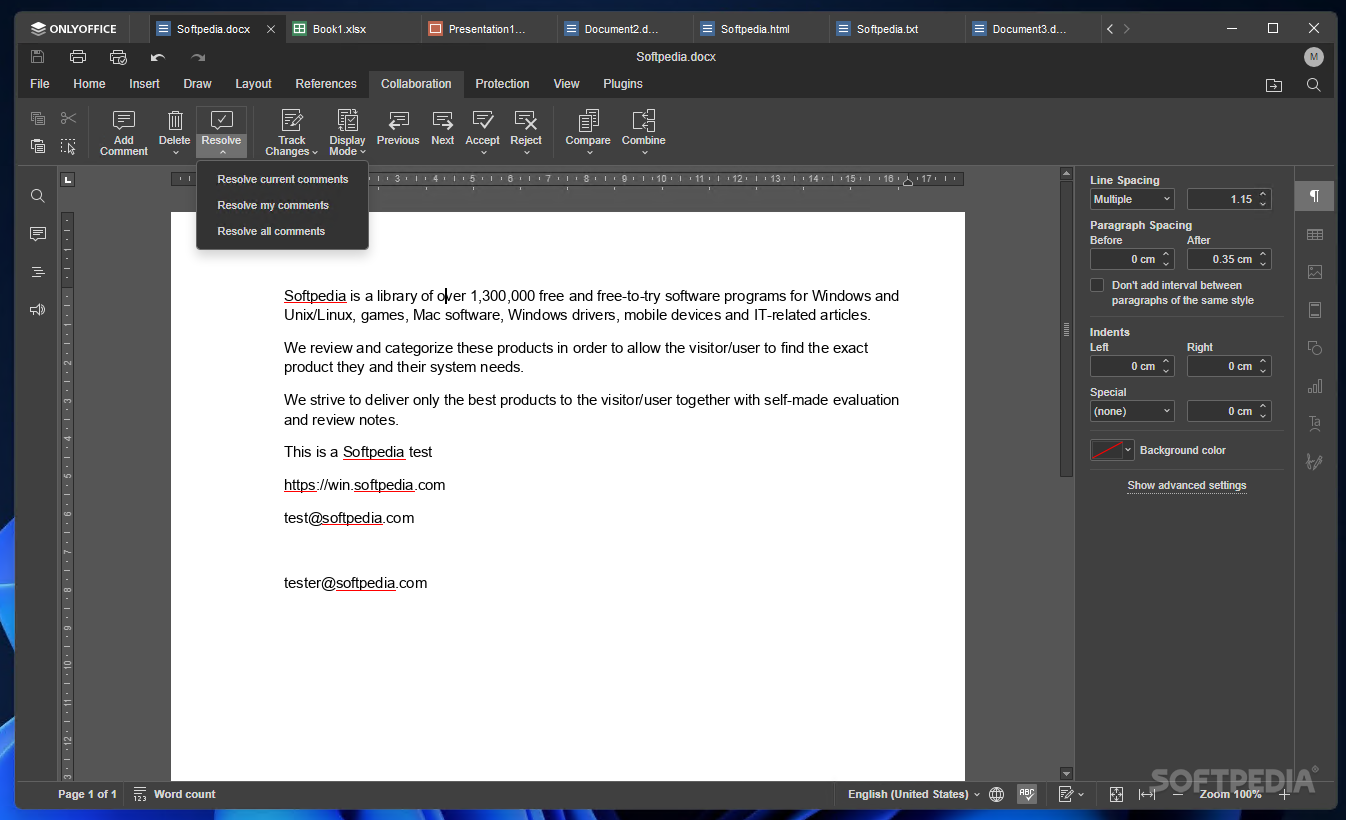Open Header and footer settings in sidebar
This screenshot has height=820, width=1346.
coord(1315,310)
